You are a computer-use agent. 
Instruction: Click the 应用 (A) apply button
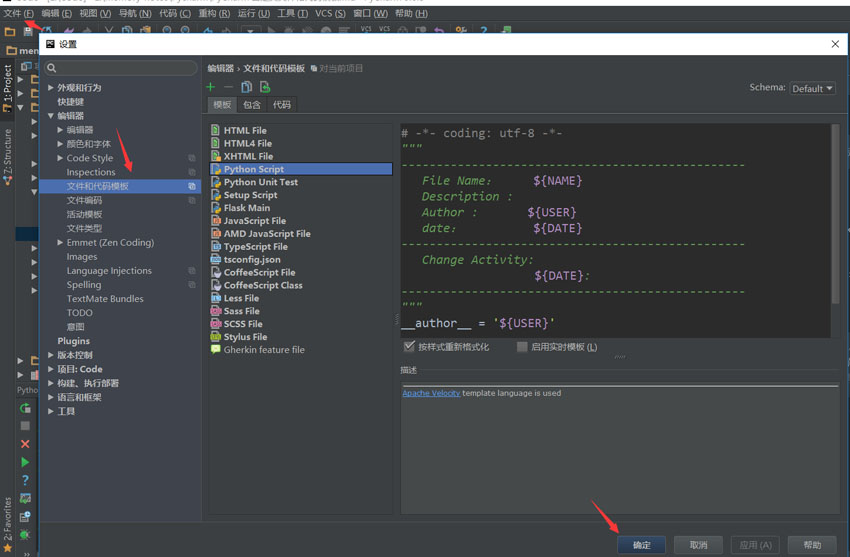point(755,545)
